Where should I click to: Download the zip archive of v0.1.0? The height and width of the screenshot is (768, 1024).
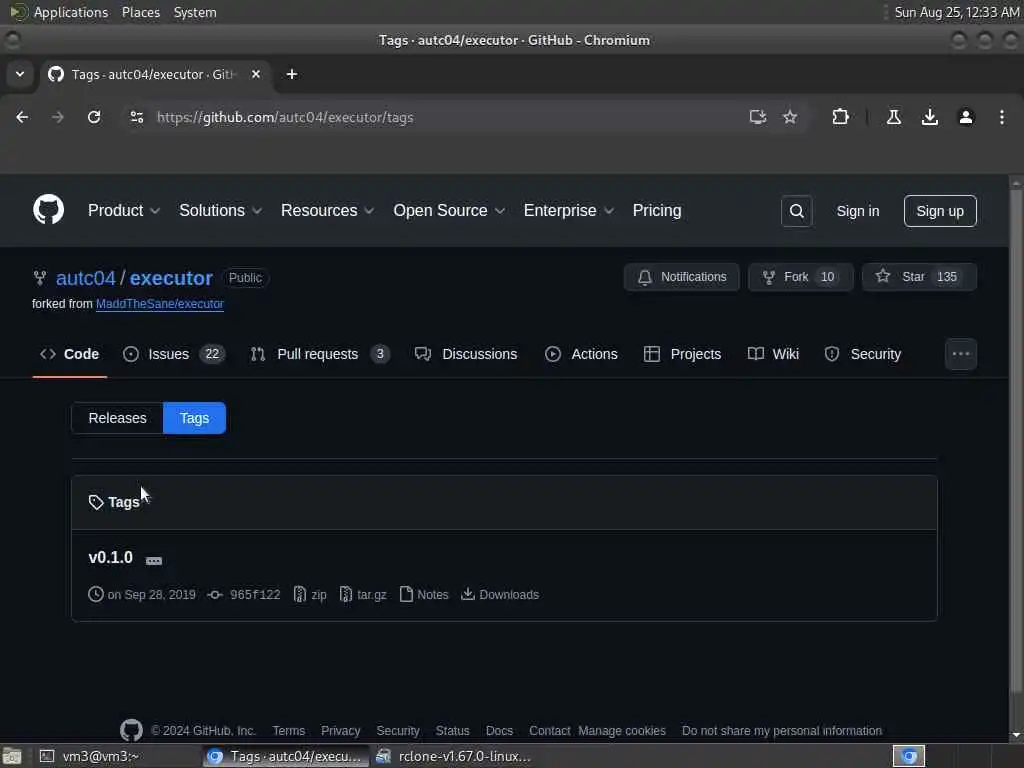[310, 595]
